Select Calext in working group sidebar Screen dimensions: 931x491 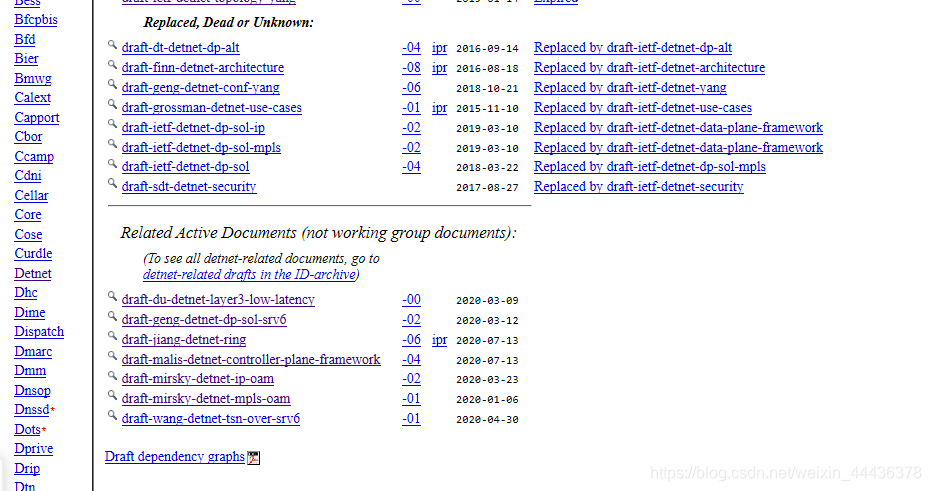(x=32, y=98)
